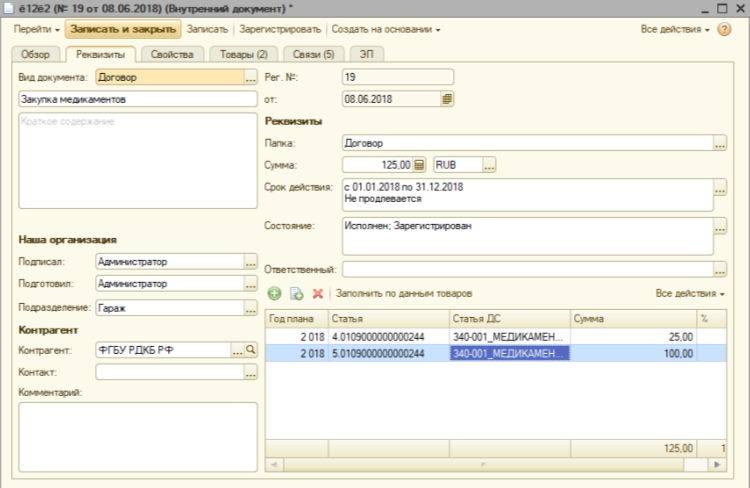Open the calendar picker for registration date
This screenshot has width=750, height=488.
447,99
